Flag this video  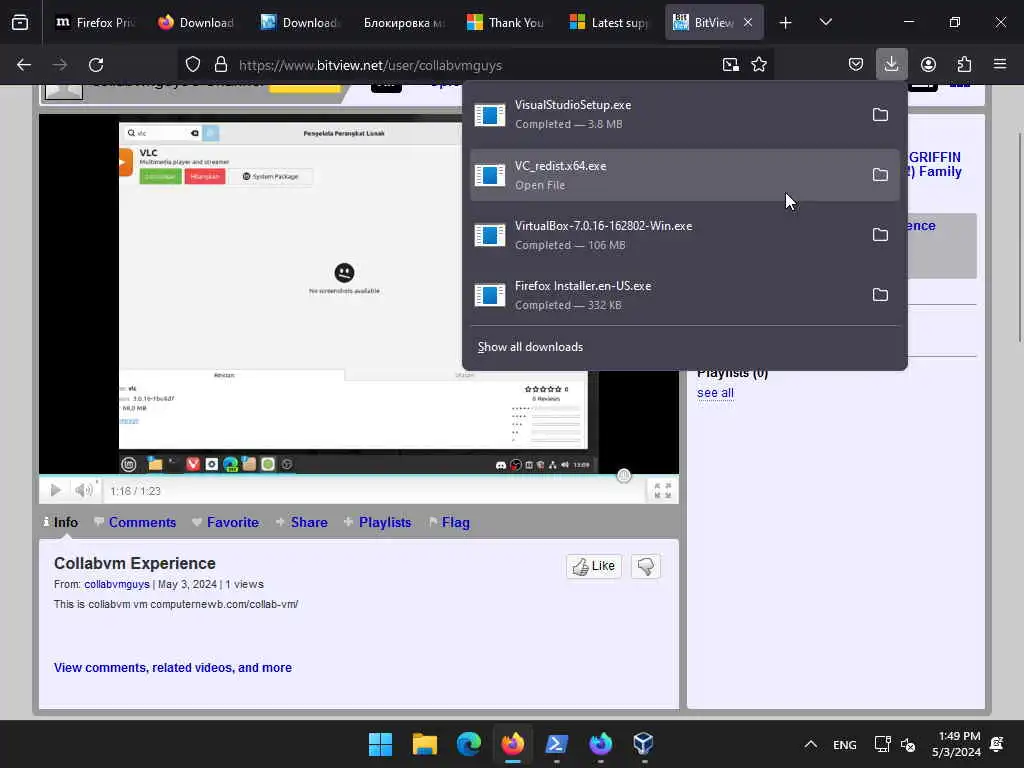tap(449, 522)
